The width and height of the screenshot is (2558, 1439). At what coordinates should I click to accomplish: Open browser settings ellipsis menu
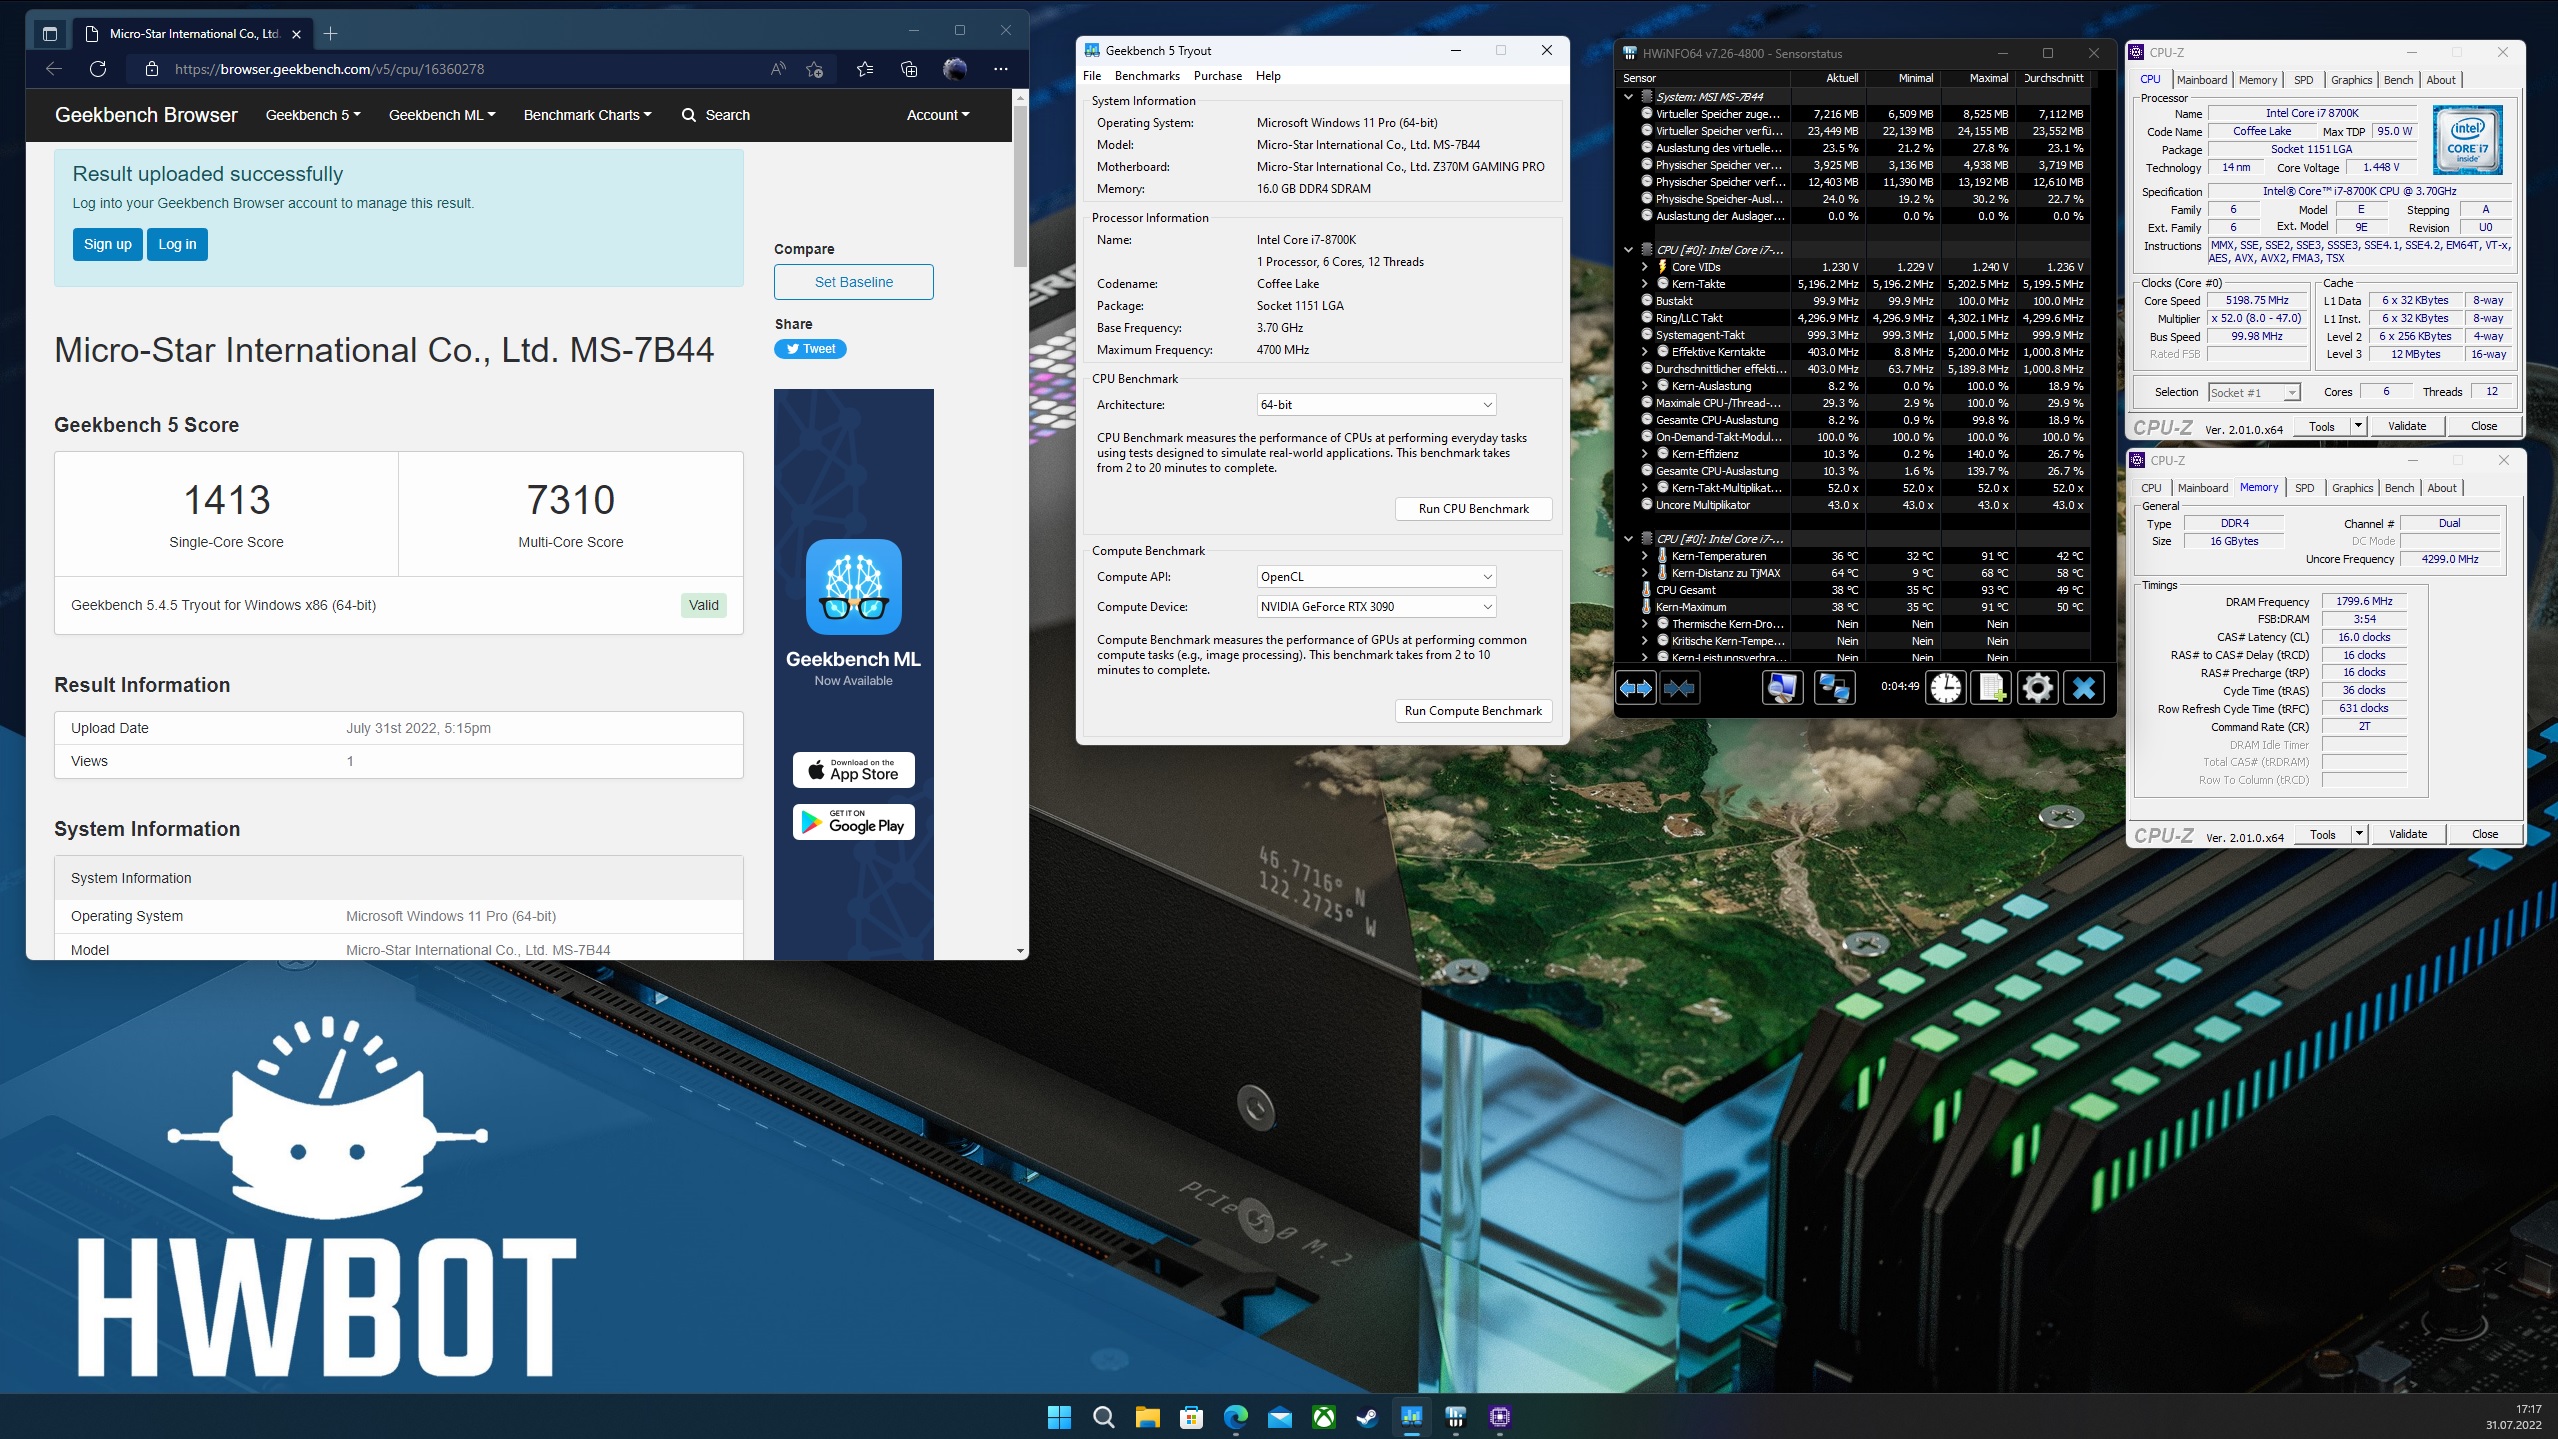click(1001, 69)
